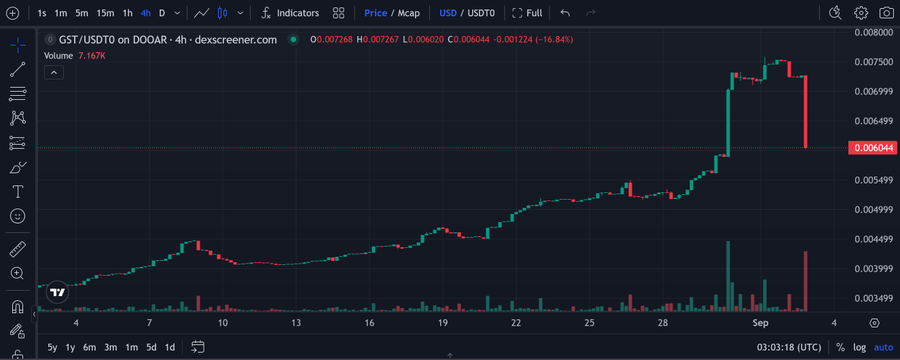The image size is (900, 360).
Task: Set date range to 1d
Action: pos(170,347)
